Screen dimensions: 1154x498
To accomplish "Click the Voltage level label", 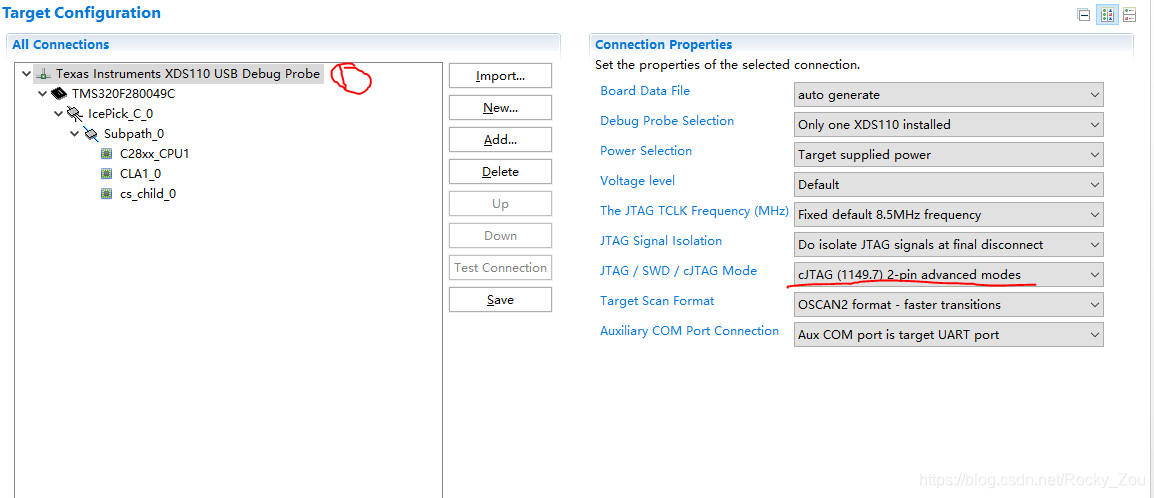I will click(637, 180).
